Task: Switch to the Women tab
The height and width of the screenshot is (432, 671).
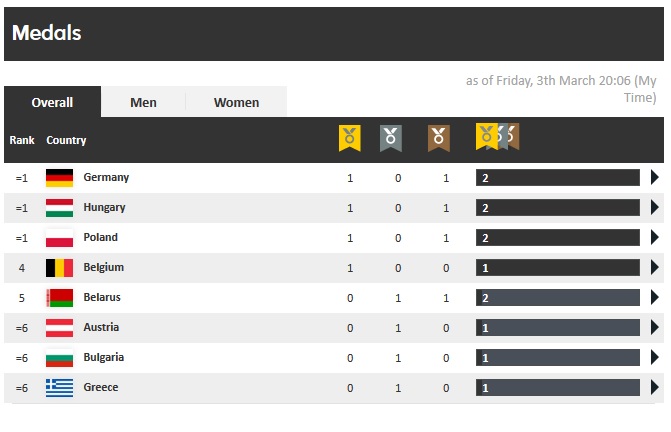Action: coord(236,102)
